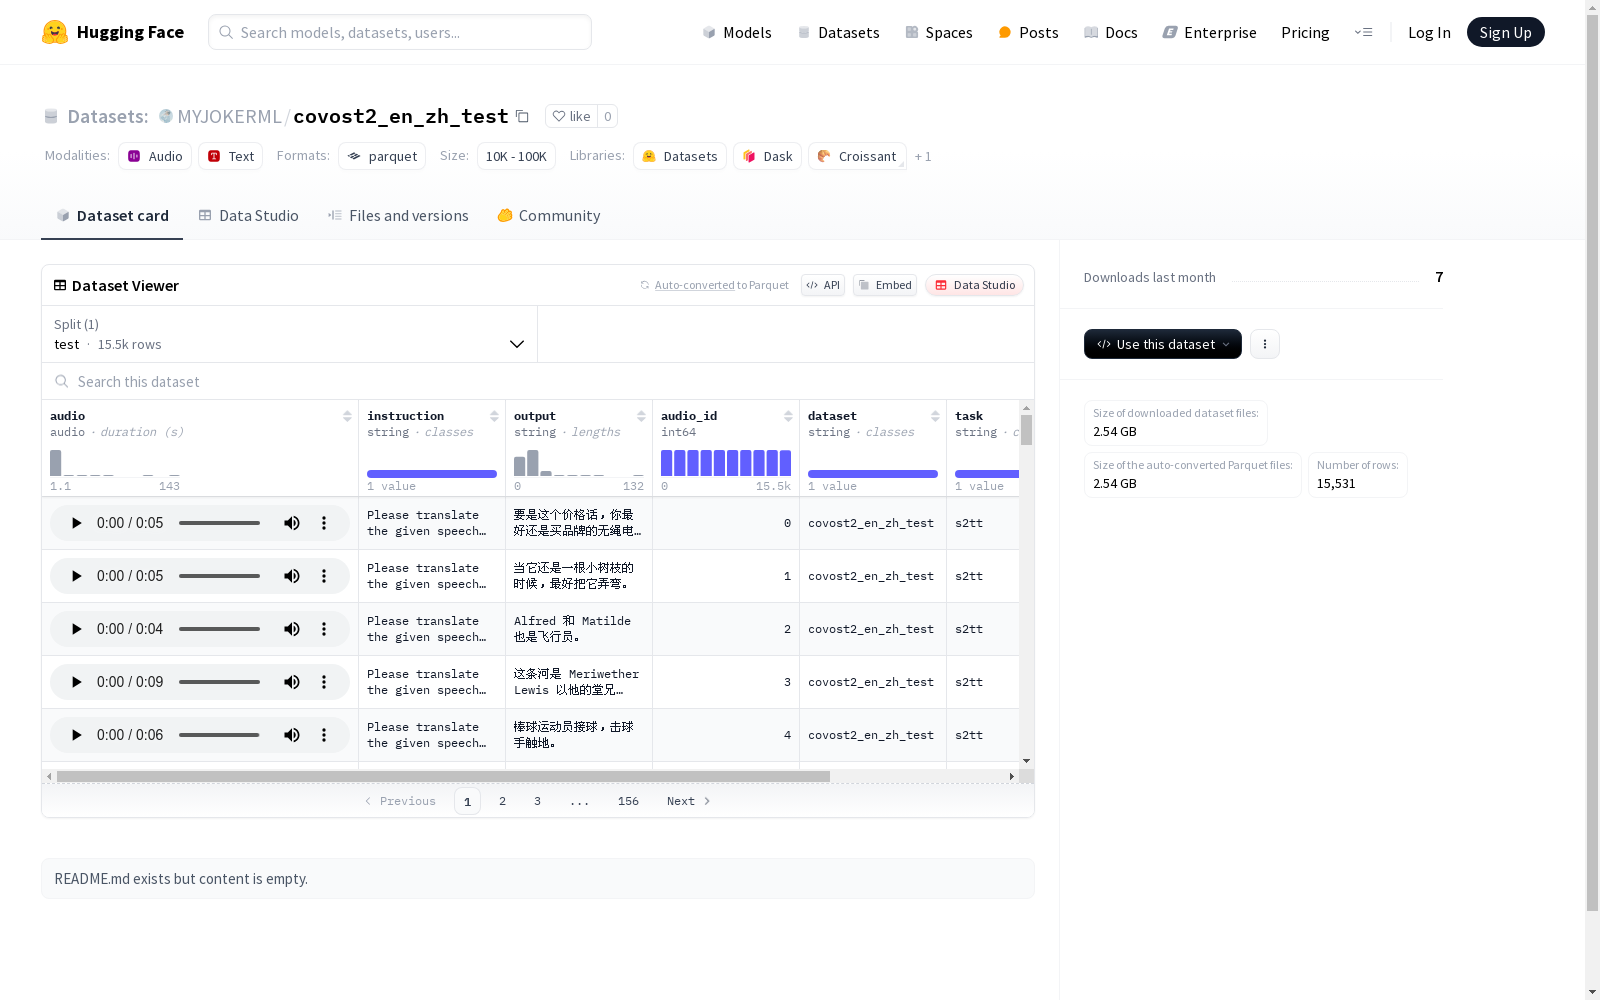Seek the audio progress bar in row 4
Image resolution: width=1600 pixels, height=1000 pixels.
219,735
